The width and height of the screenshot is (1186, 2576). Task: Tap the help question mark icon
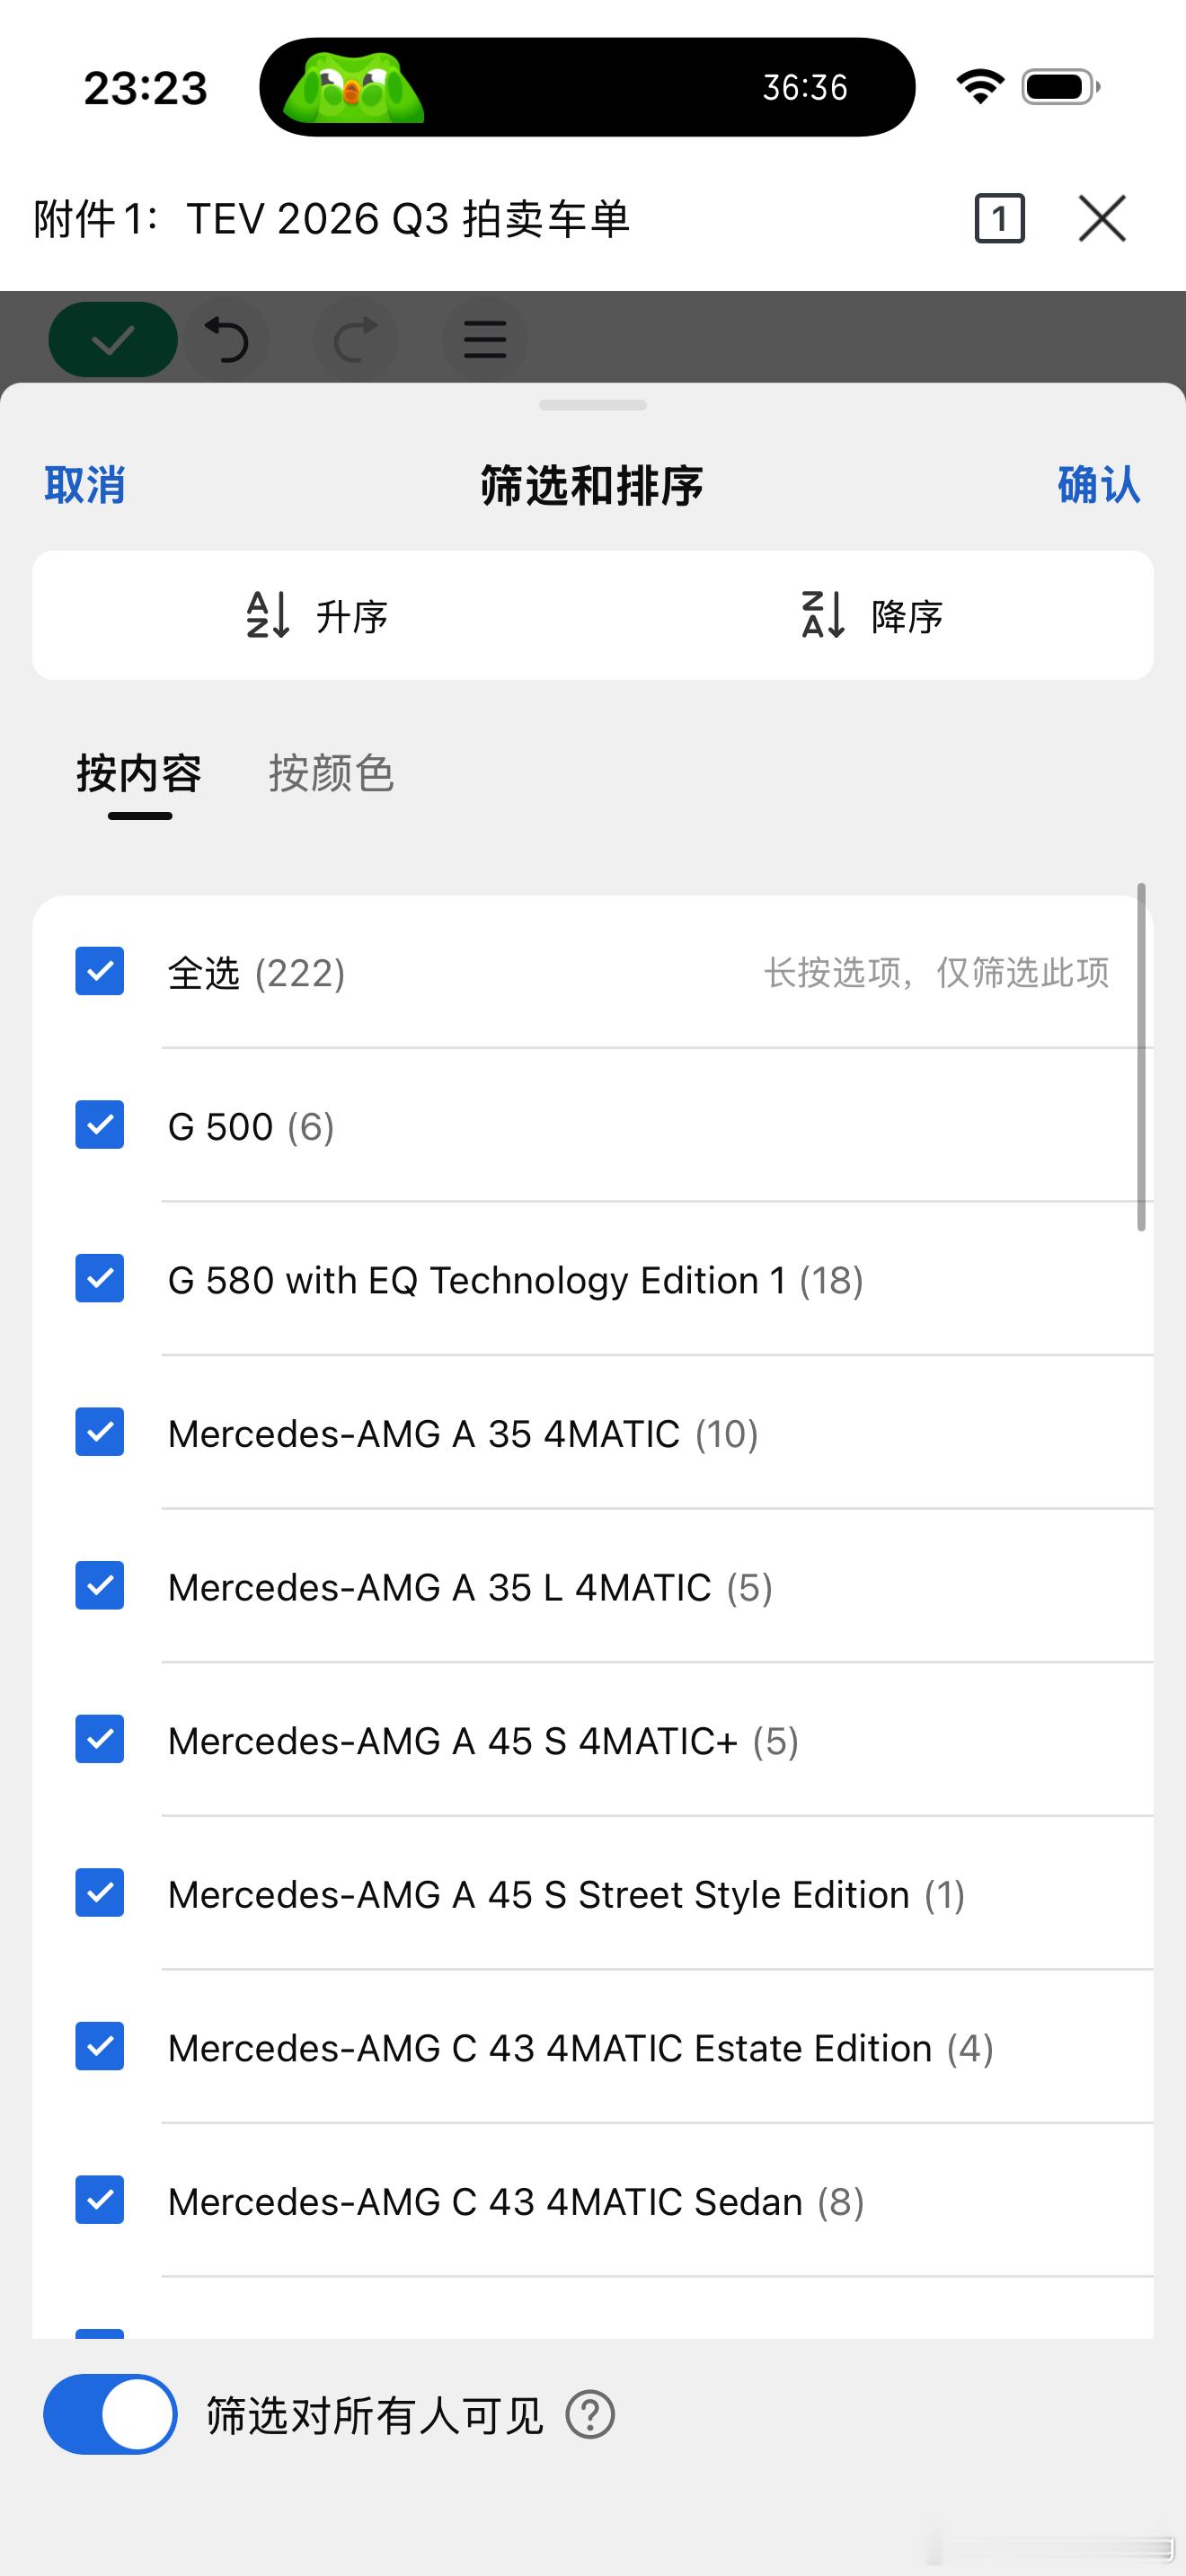pos(590,2415)
